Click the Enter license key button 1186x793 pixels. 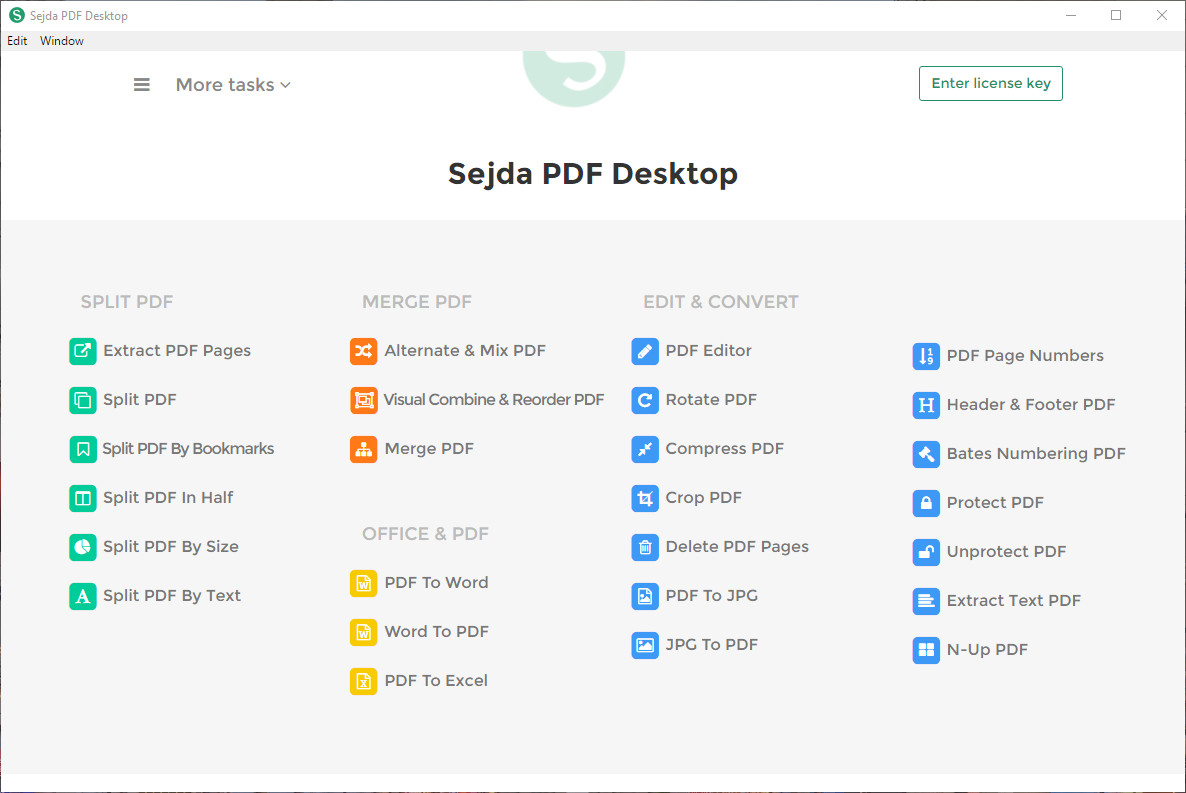tap(991, 83)
